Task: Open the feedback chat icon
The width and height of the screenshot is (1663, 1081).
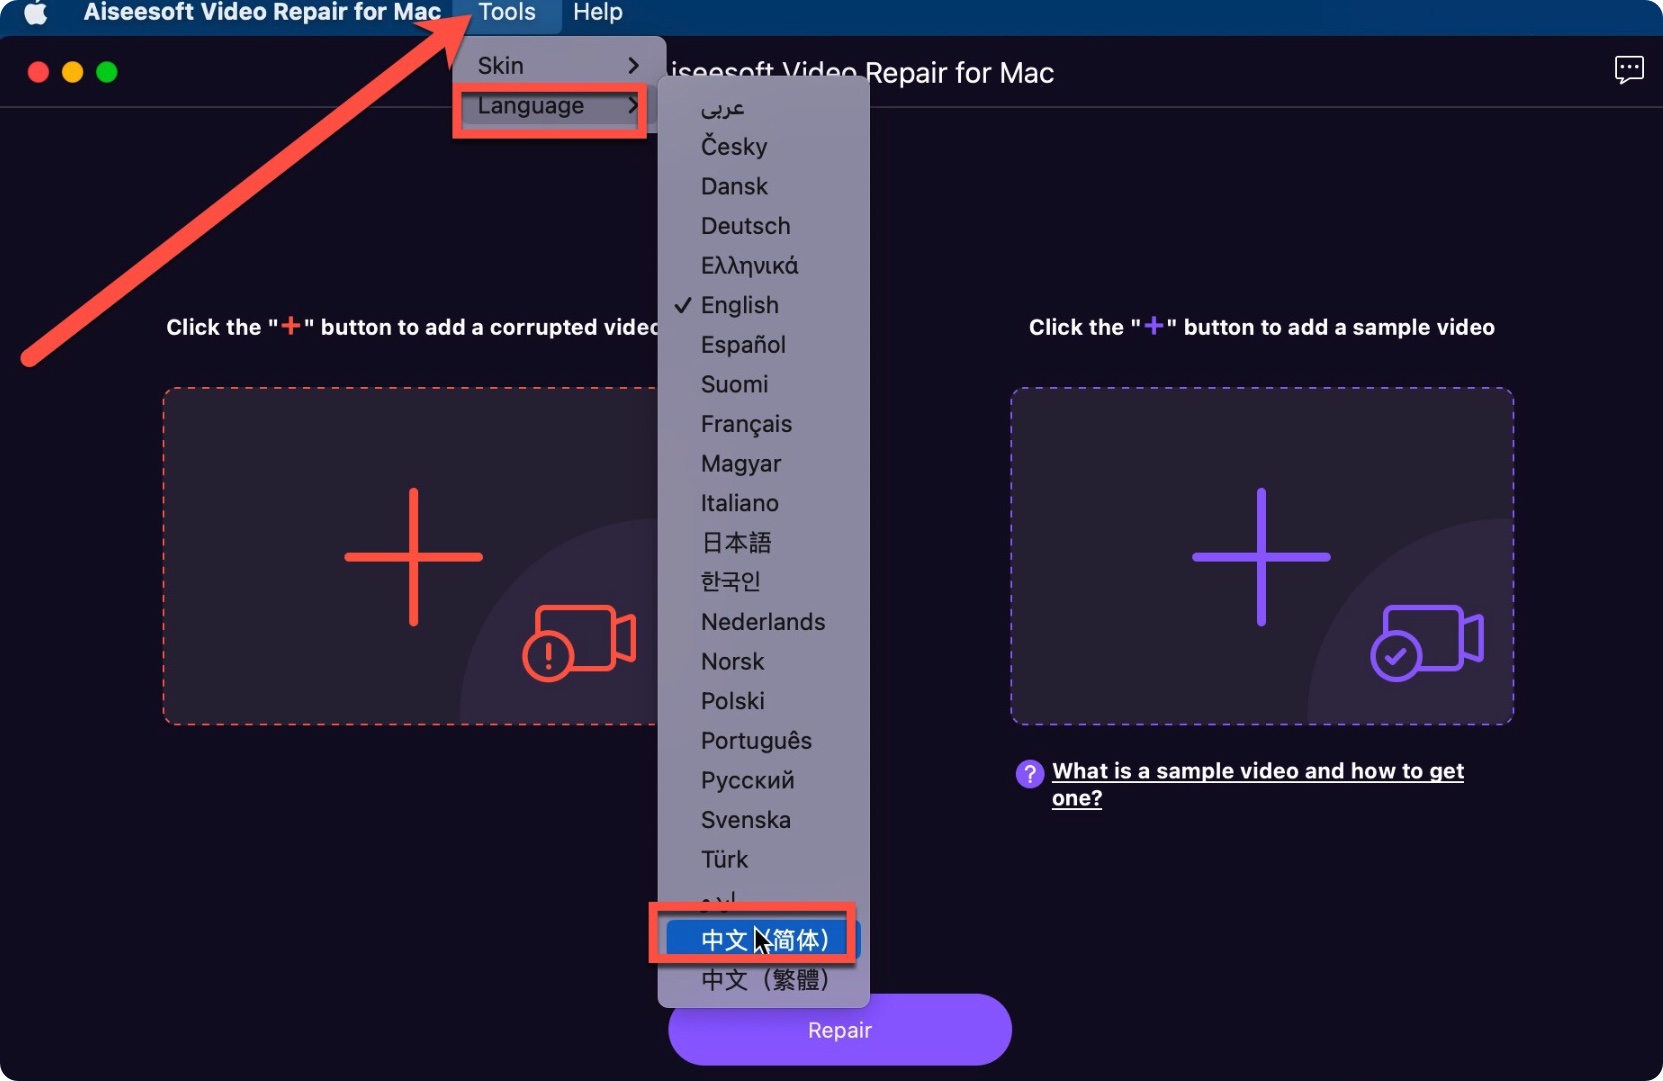Action: pyautogui.click(x=1629, y=70)
